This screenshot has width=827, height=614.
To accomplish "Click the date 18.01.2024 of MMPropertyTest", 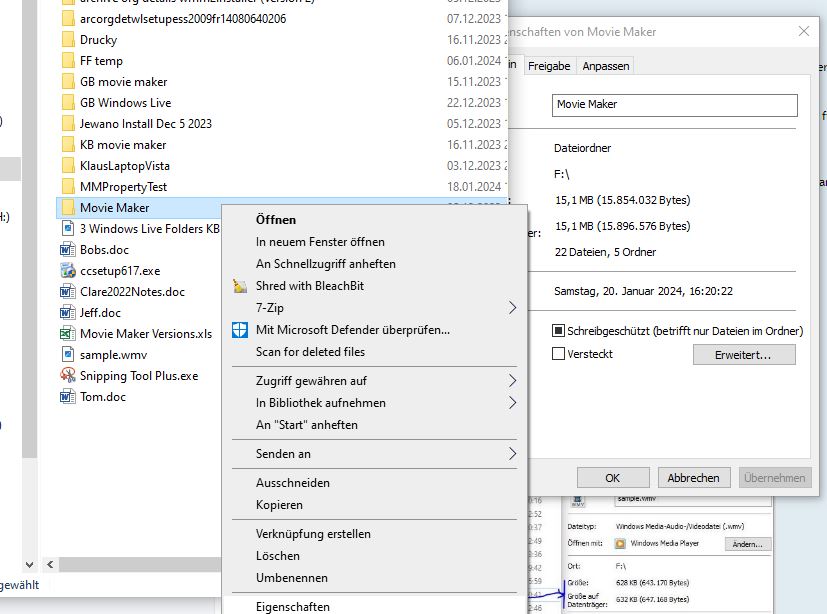I will 474,187.
